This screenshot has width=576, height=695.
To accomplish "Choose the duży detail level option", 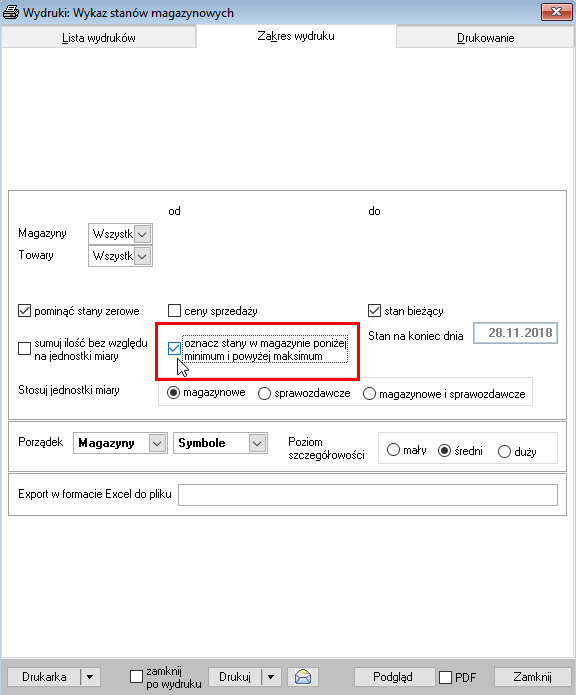I will click(504, 452).
